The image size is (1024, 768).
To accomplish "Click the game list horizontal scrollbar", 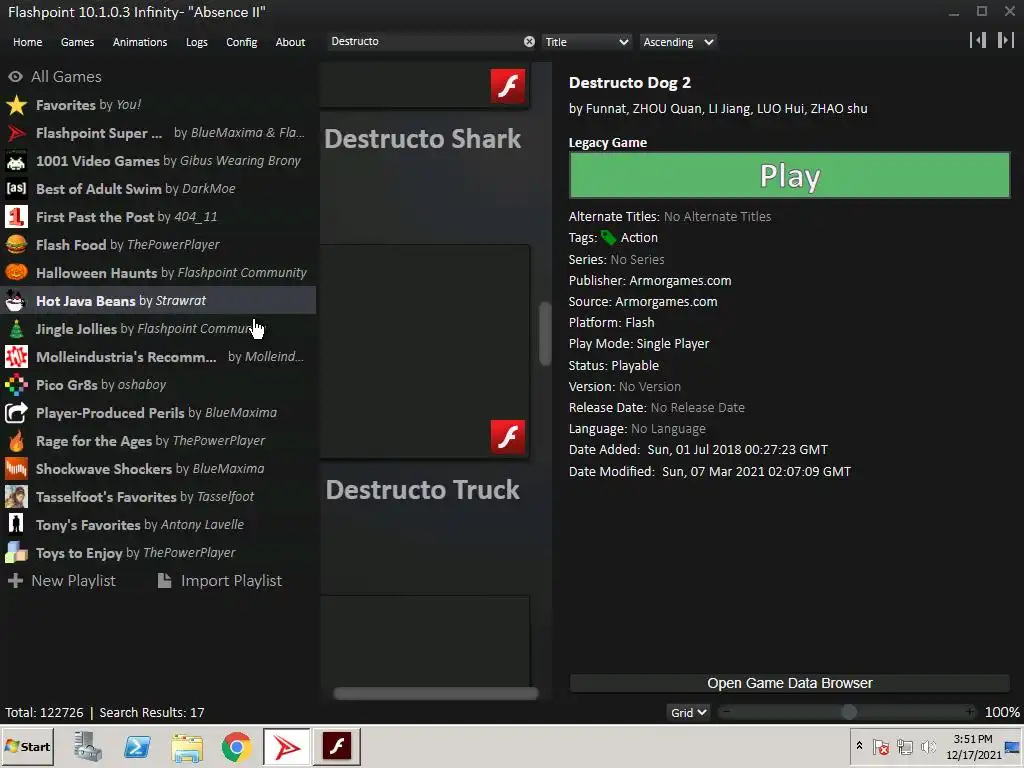I will coord(436,693).
